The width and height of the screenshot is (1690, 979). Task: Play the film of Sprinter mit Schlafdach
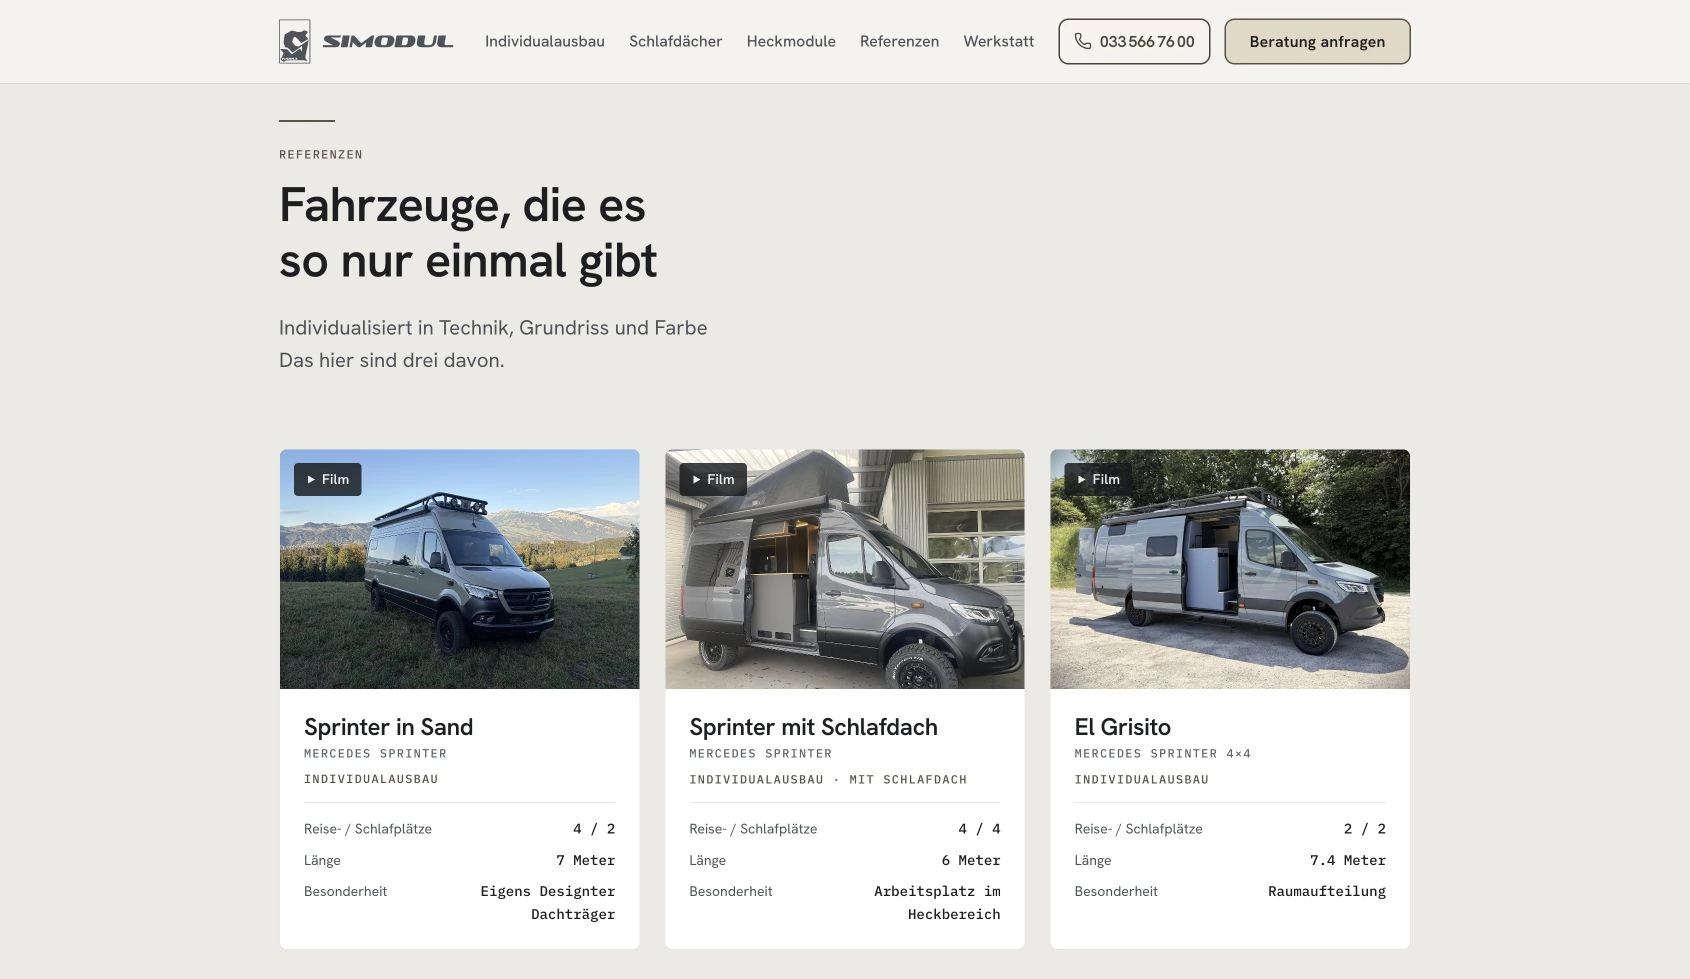click(x=713, y=479)
